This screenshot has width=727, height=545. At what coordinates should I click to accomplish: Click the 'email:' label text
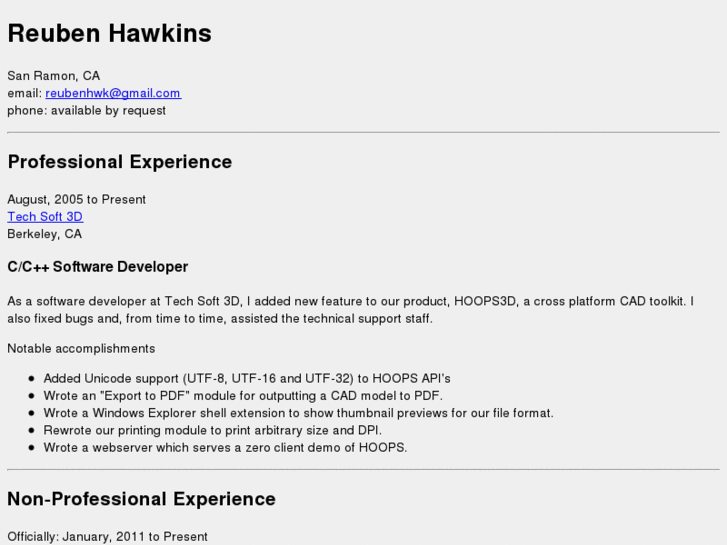[25, 93]
